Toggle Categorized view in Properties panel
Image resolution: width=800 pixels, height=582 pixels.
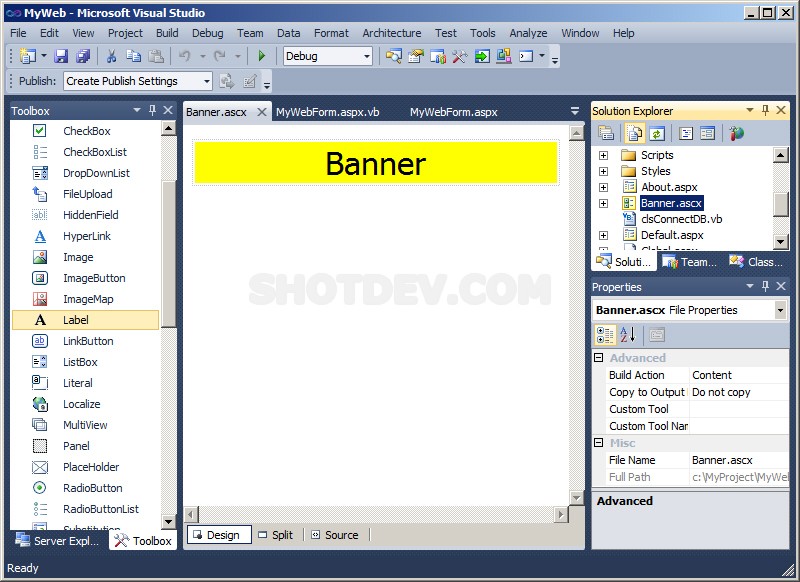point(605,335)
